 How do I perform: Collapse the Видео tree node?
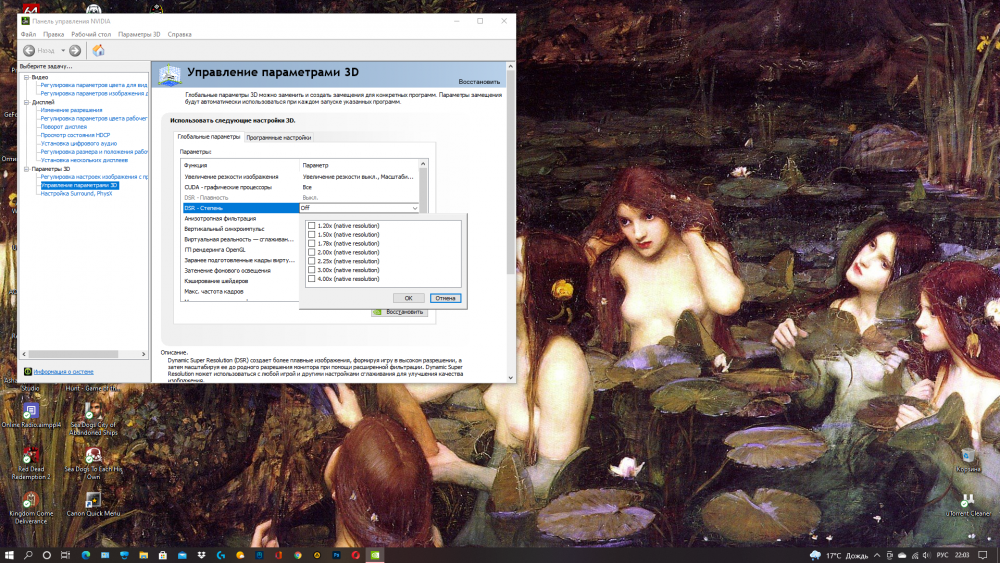(27, 77)
